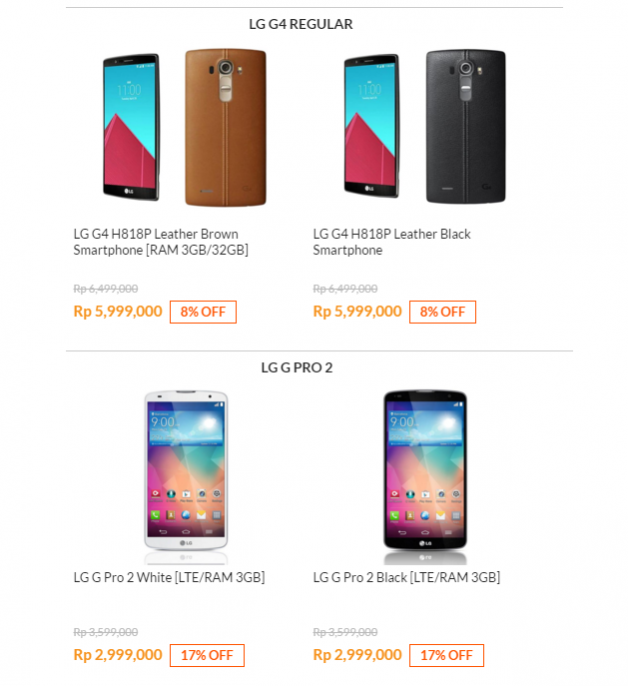Viewport: 628px width, 686px height.
Task: Click 8% OFF badge under Leather Black phone
Action: (x=442, y=312)
